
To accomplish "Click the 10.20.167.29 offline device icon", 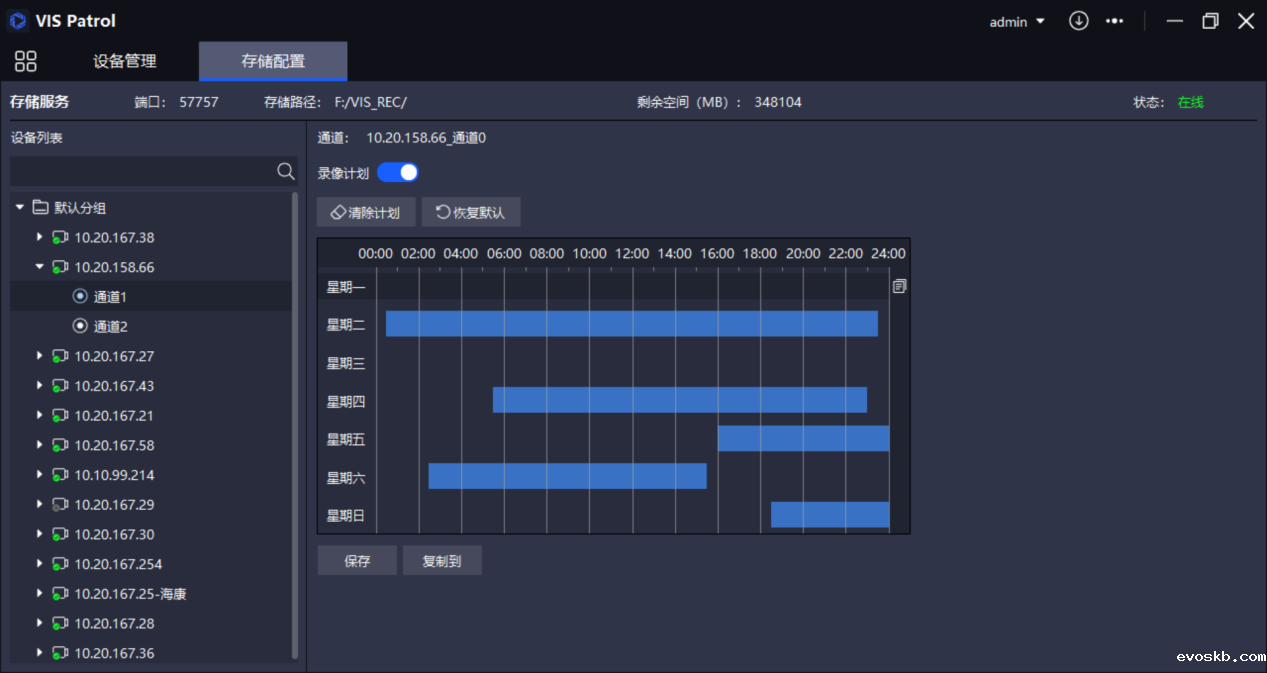I will (60, 505).
